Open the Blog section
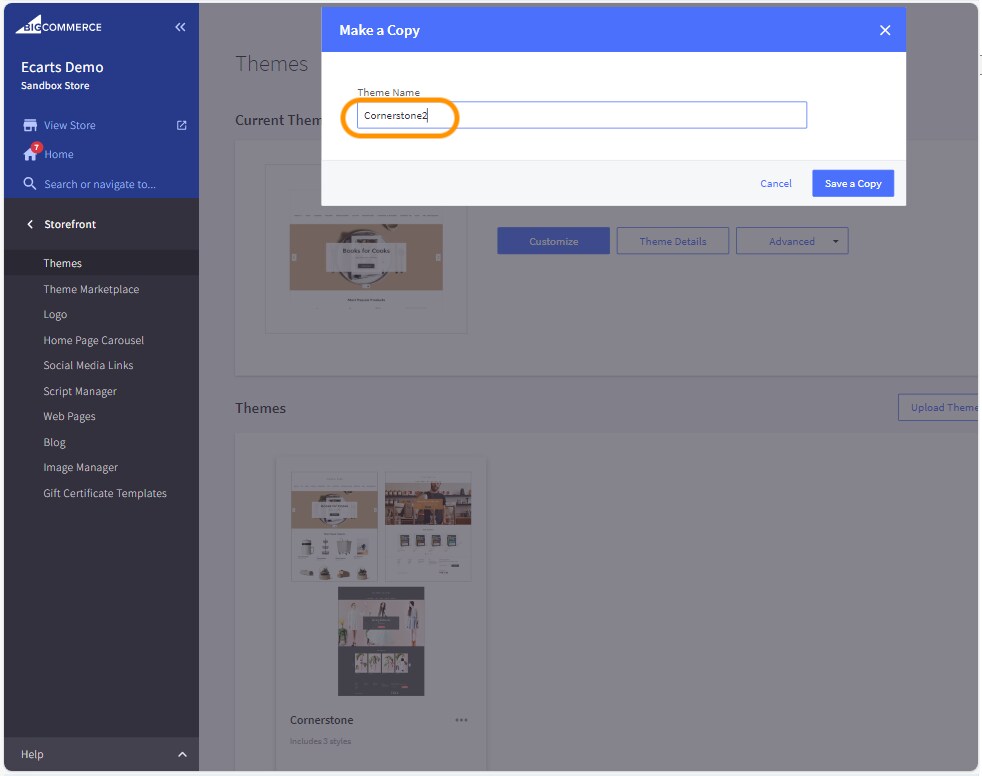 (54, 441)
